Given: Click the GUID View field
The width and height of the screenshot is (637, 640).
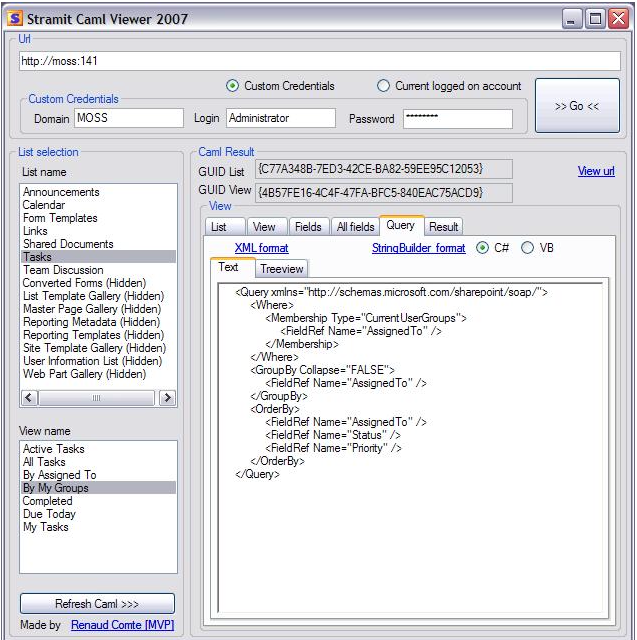Looking at the screenshot, I should coord(384,193).
